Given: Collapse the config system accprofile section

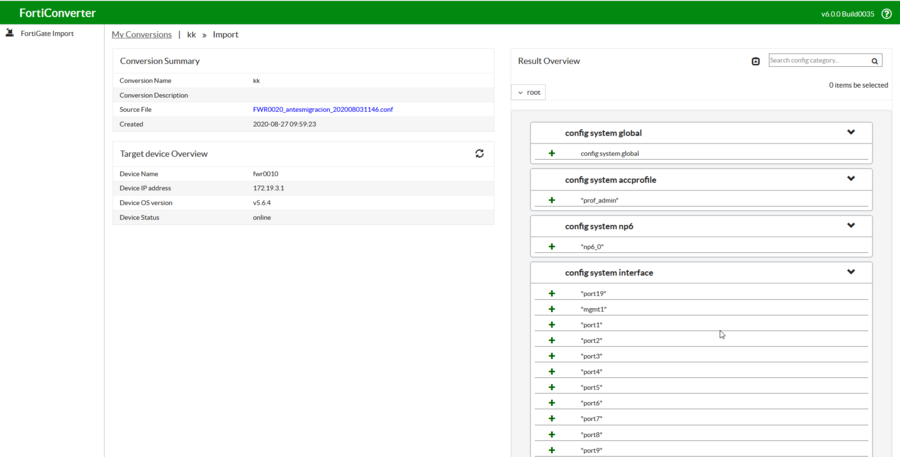Looking at the screenshot, I should (851, 179).
